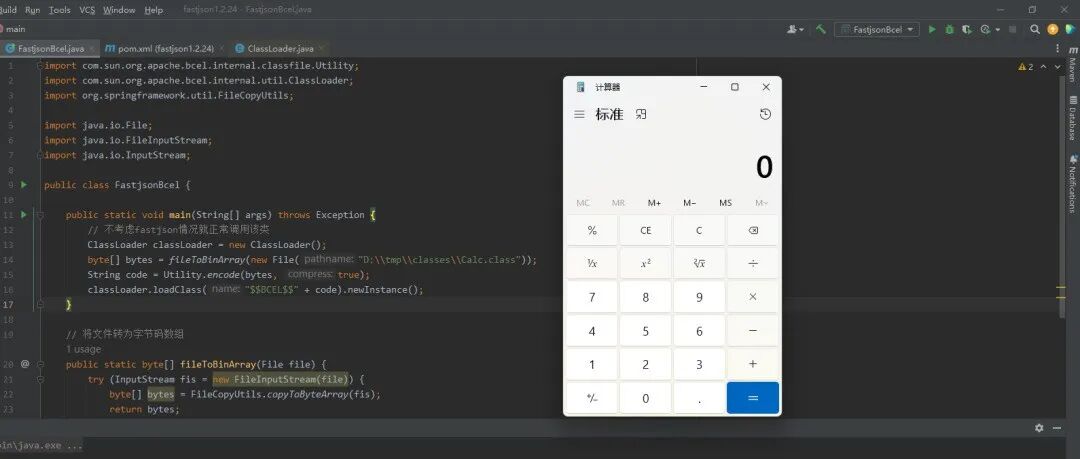The image size is (1080, 459).
Task: Open FastjsonBcel run configuration dropdown
Action: click(x=876, y=30)
